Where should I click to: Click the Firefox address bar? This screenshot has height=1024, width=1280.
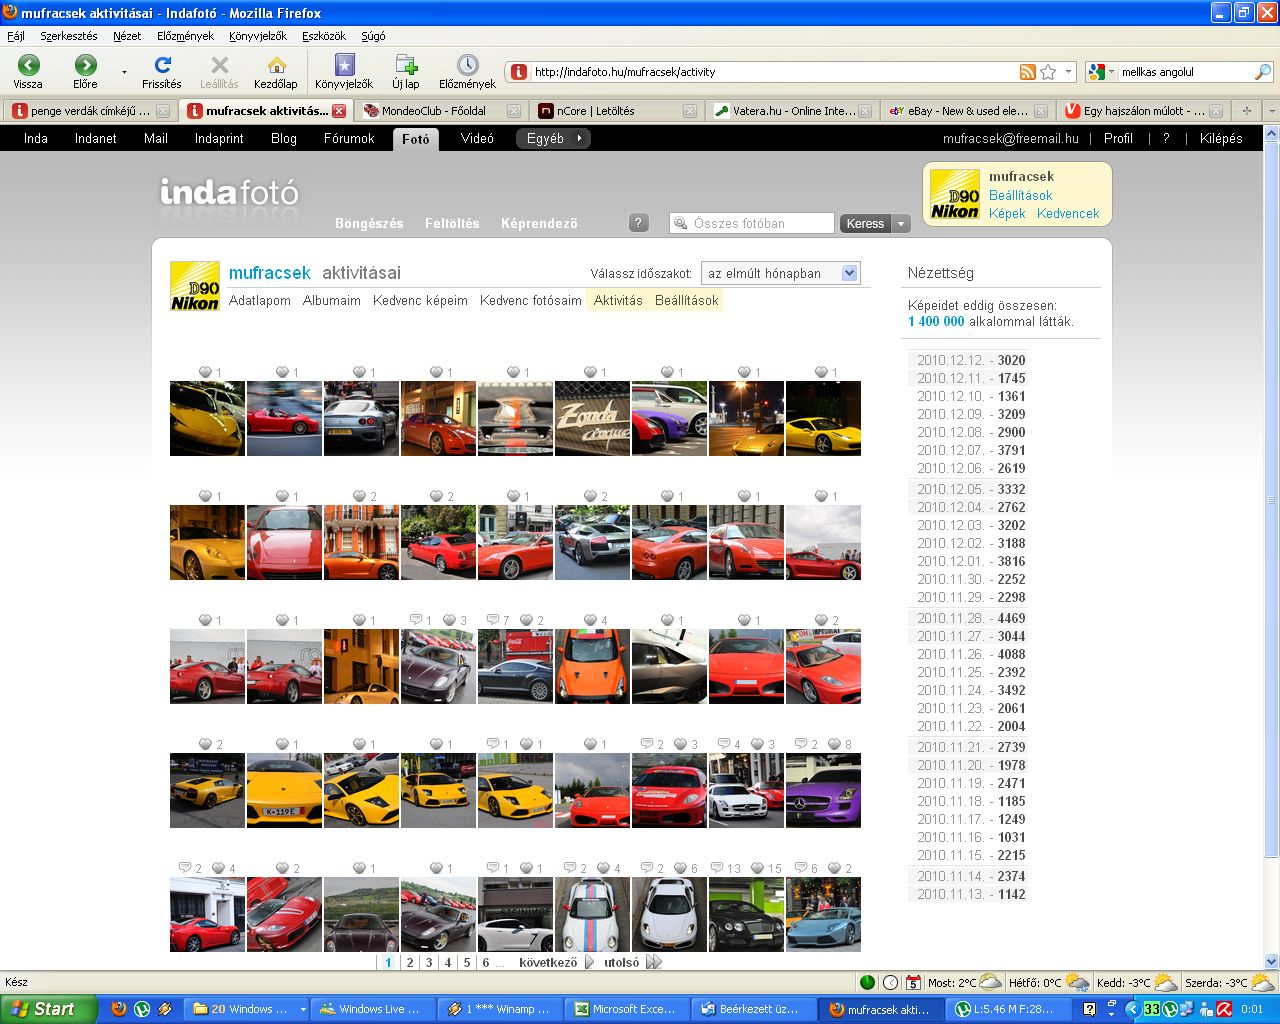[770, 72]
